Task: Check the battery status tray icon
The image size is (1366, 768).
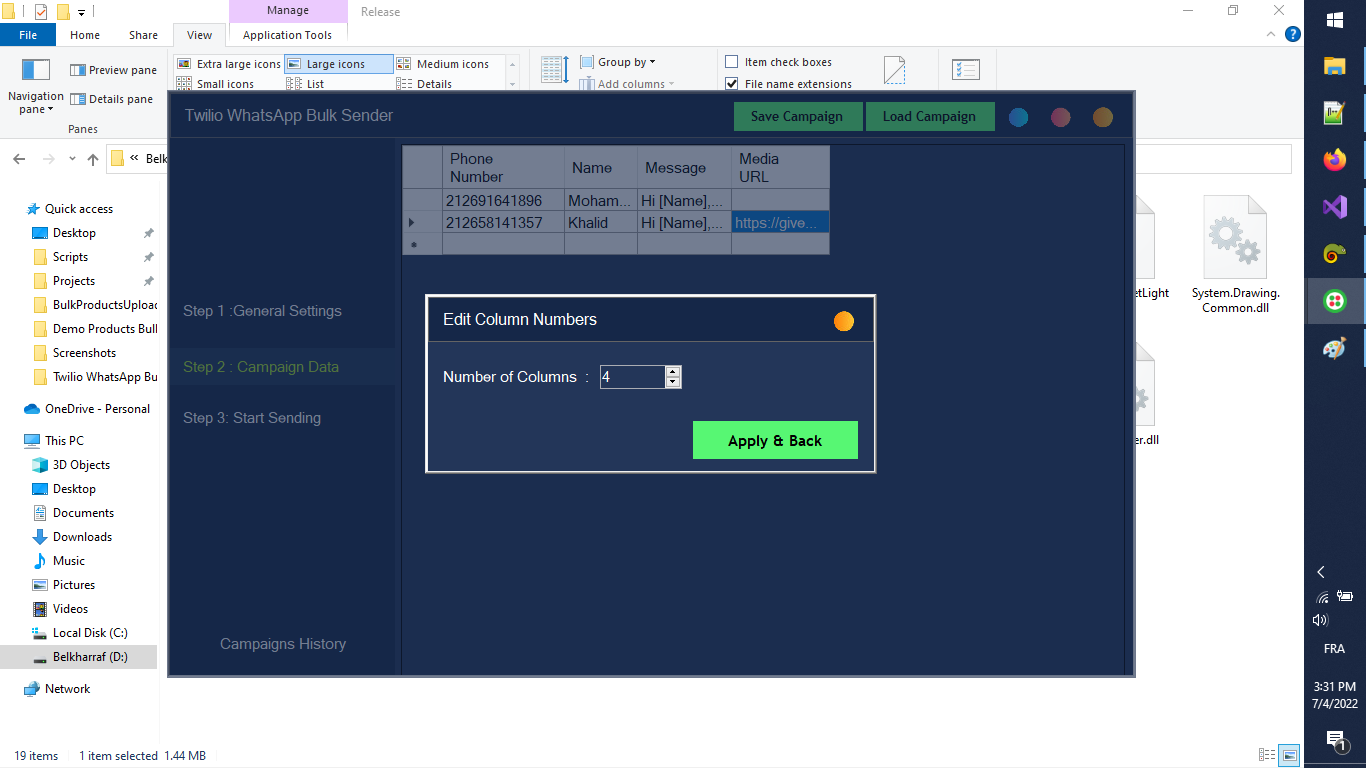Action: coord(1345,596)
